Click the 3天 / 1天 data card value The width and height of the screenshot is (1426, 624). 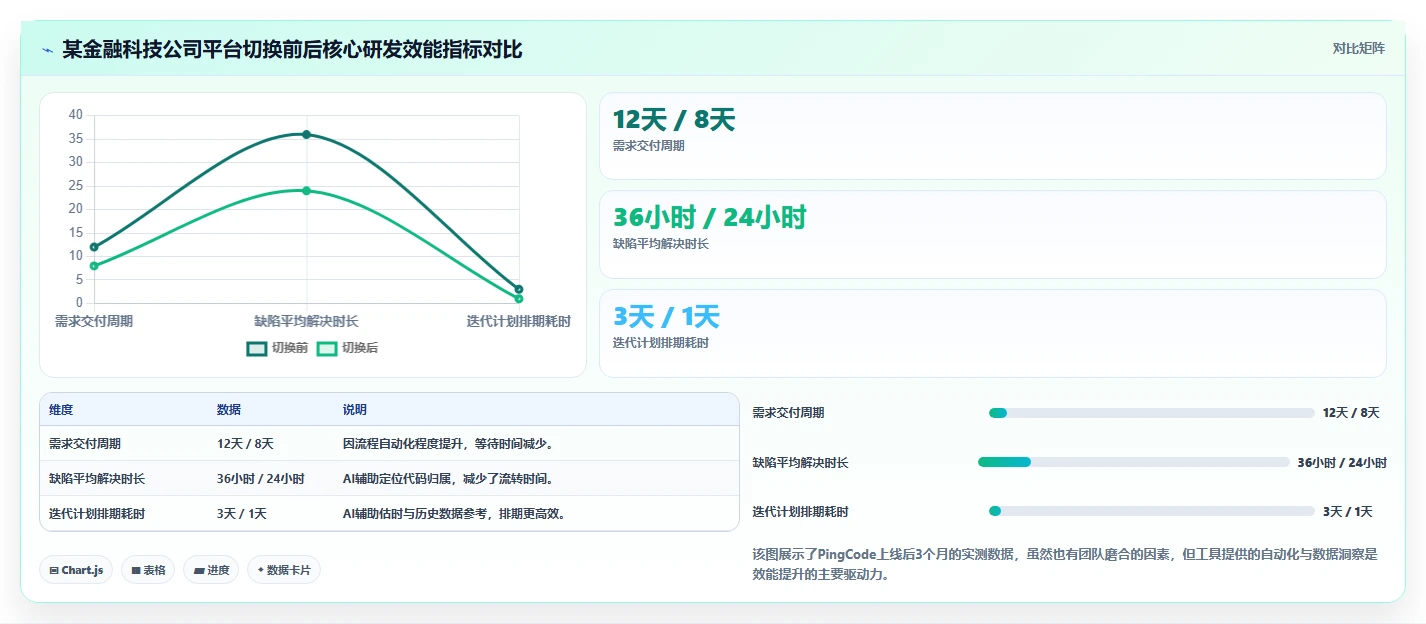(x=666, y=317)
